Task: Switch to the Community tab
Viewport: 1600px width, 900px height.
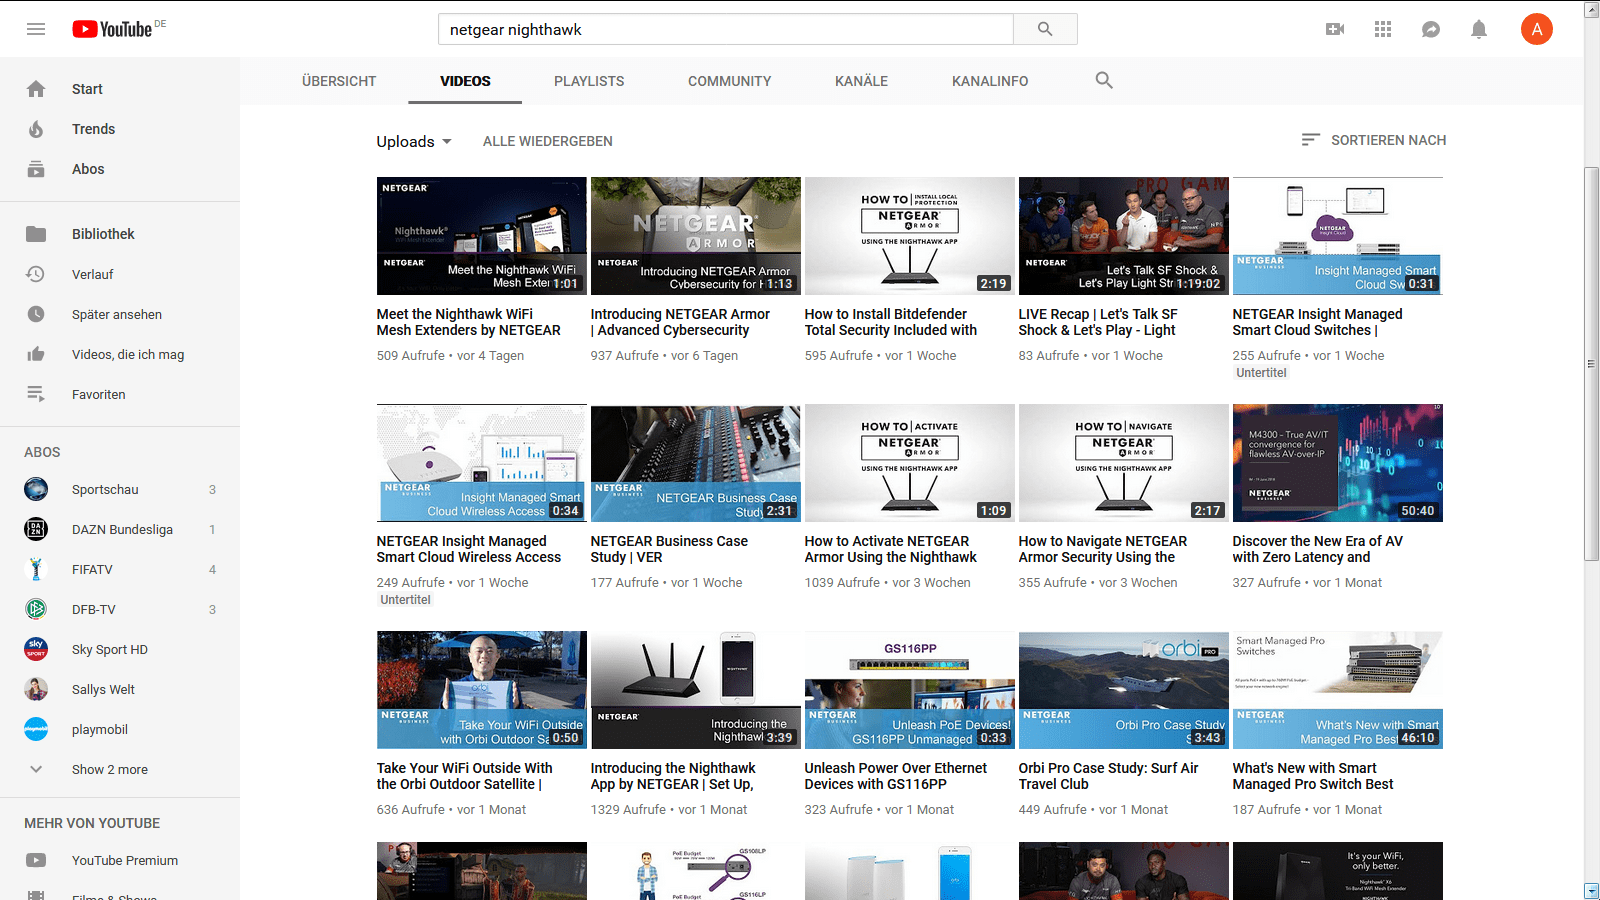Action: 729,81
